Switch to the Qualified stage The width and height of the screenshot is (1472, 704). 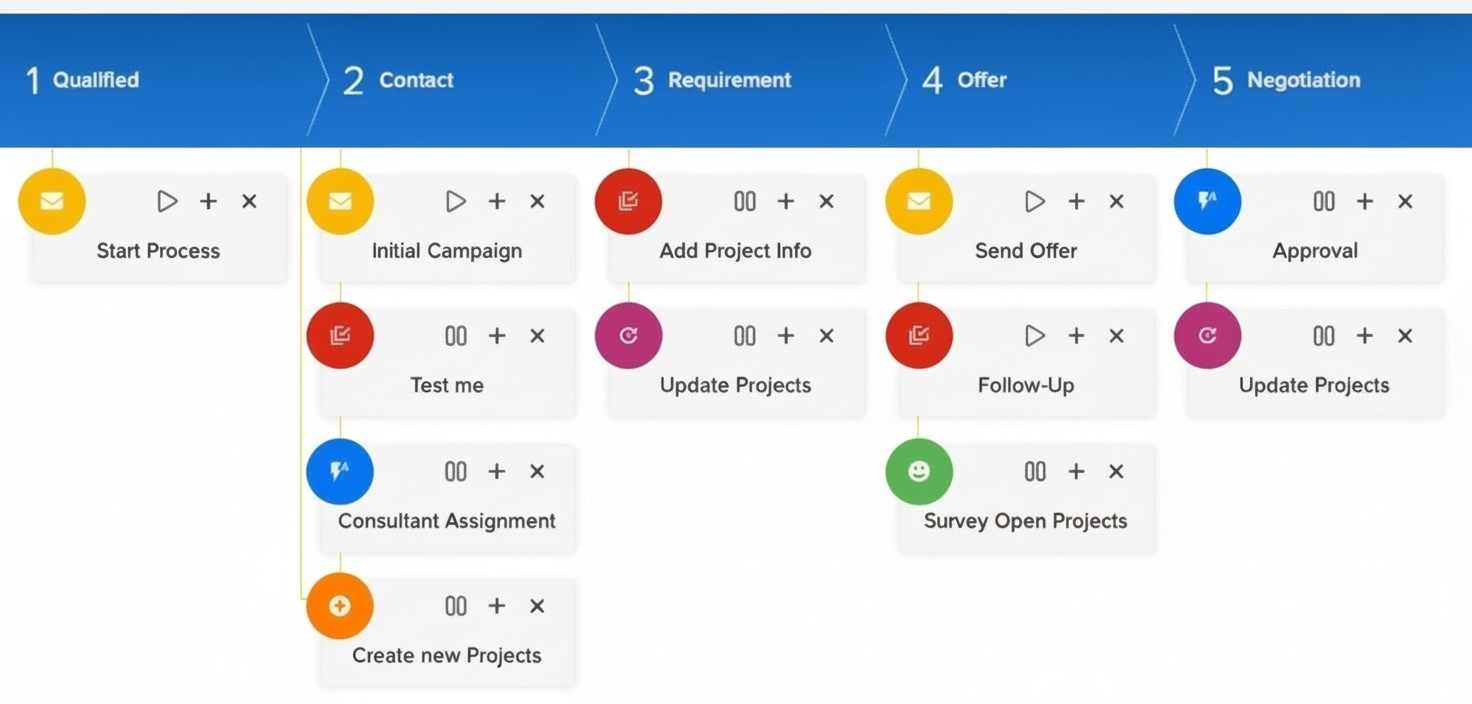point(98,80)
